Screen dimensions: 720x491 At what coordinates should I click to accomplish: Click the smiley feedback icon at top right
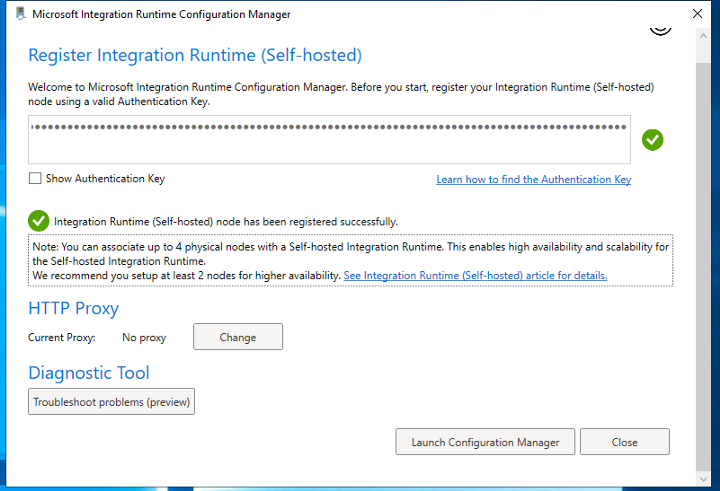660,29
